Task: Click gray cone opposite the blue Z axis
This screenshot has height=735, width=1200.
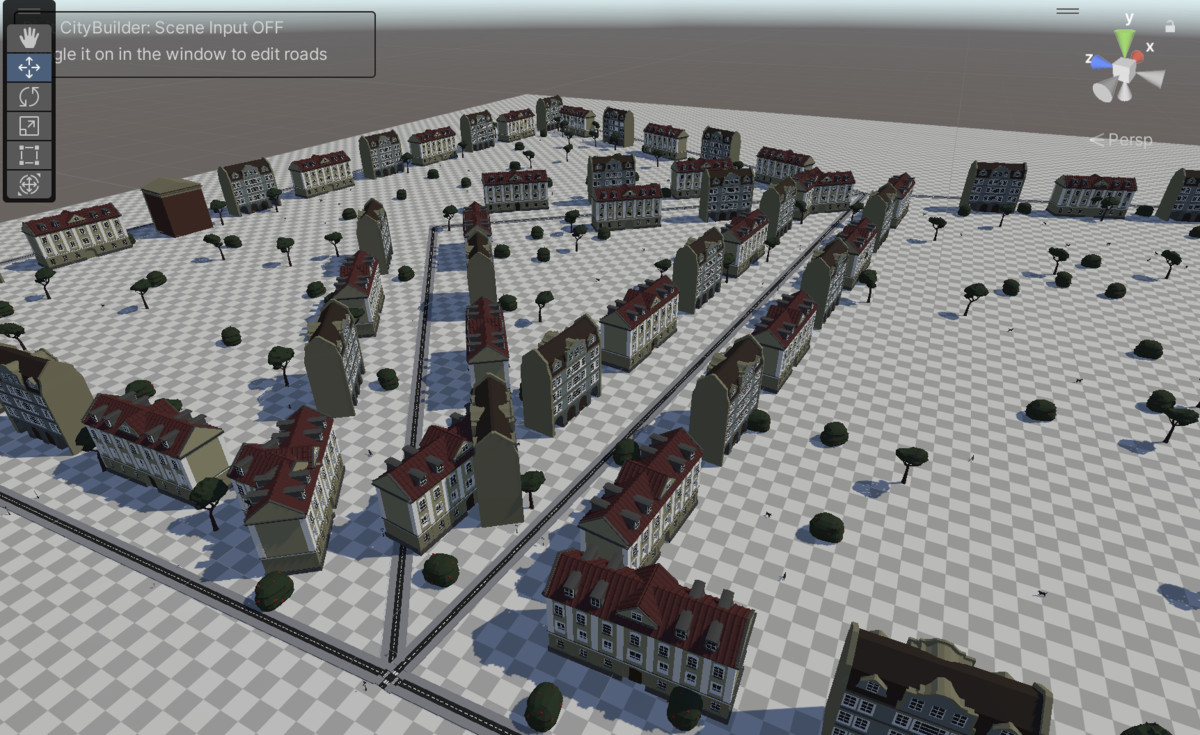Action: pos(1151,78)
